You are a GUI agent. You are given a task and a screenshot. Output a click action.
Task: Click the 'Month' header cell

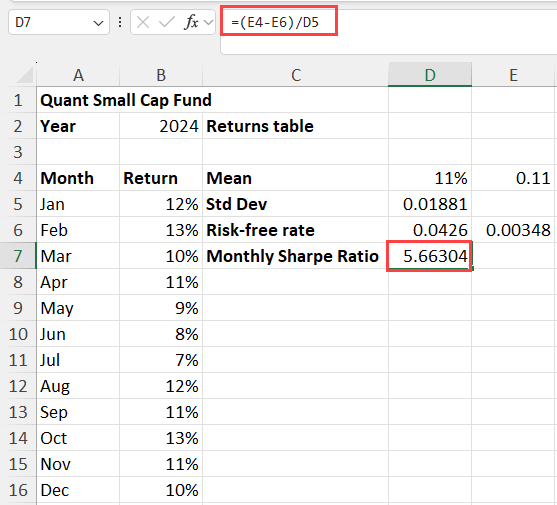pyautogui.click(x=78, y=178)
